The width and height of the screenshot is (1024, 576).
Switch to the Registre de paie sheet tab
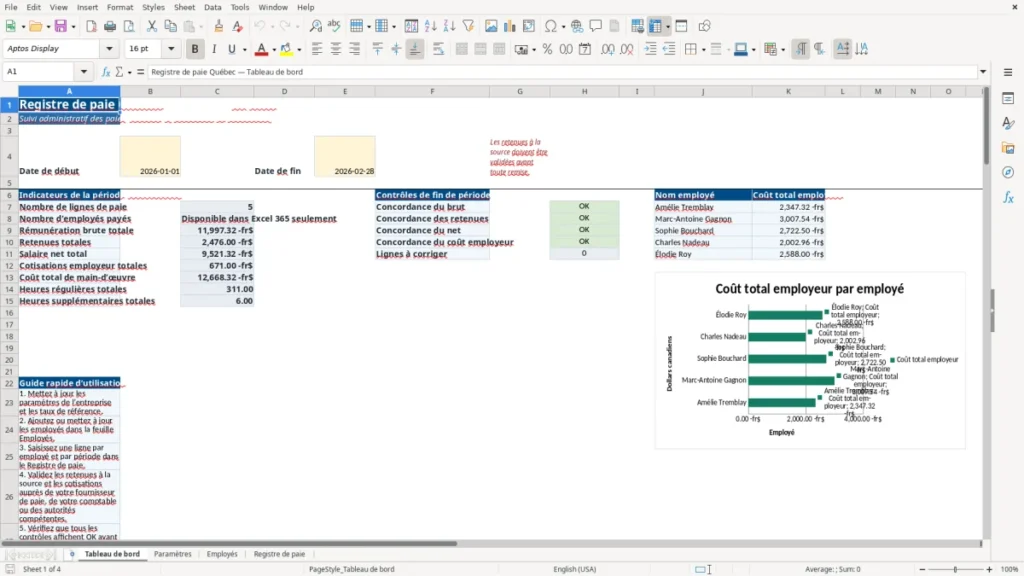tap(279, 554)
